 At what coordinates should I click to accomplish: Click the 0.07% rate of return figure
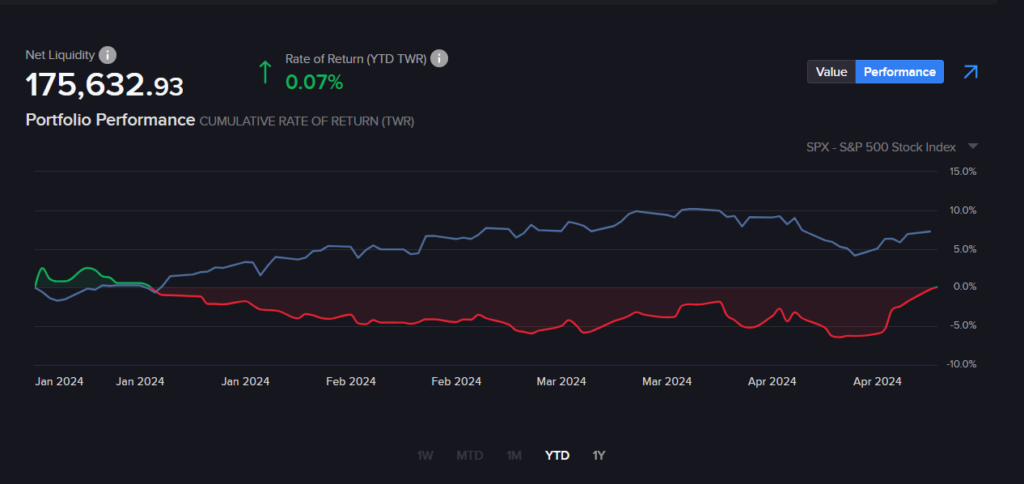[x=314, y=82]
